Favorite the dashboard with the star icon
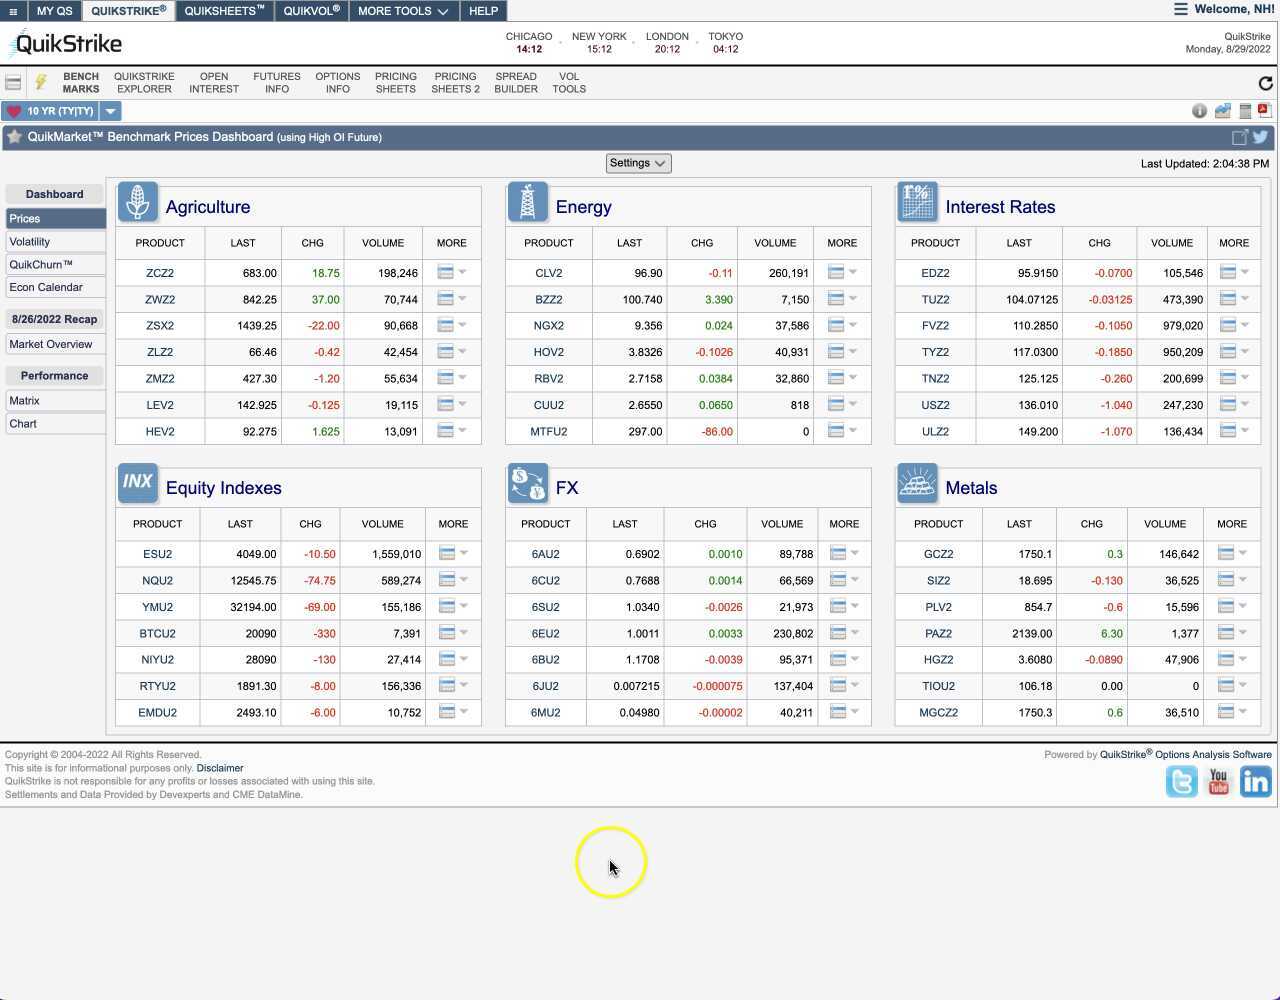Viewport: 1280px width, 1000px height. [x=14, y=137]
